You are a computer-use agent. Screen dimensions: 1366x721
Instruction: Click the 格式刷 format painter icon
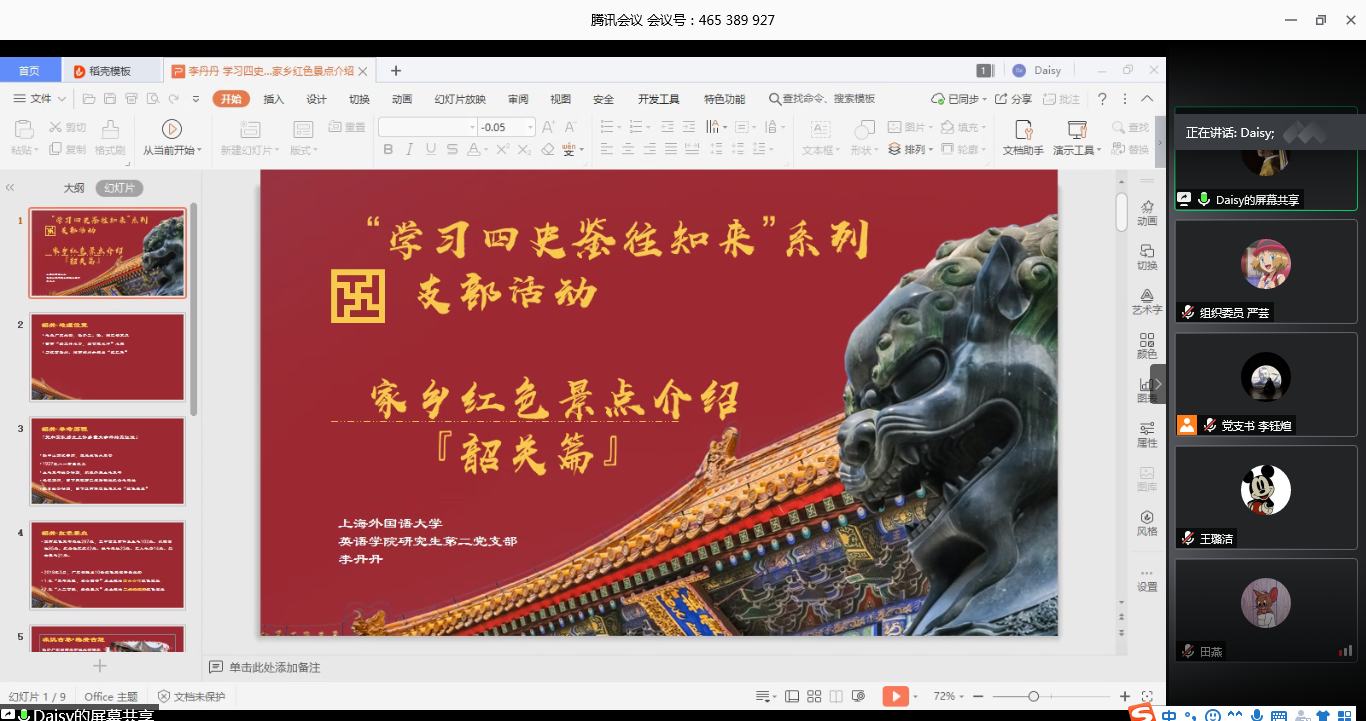pos(110,137)
